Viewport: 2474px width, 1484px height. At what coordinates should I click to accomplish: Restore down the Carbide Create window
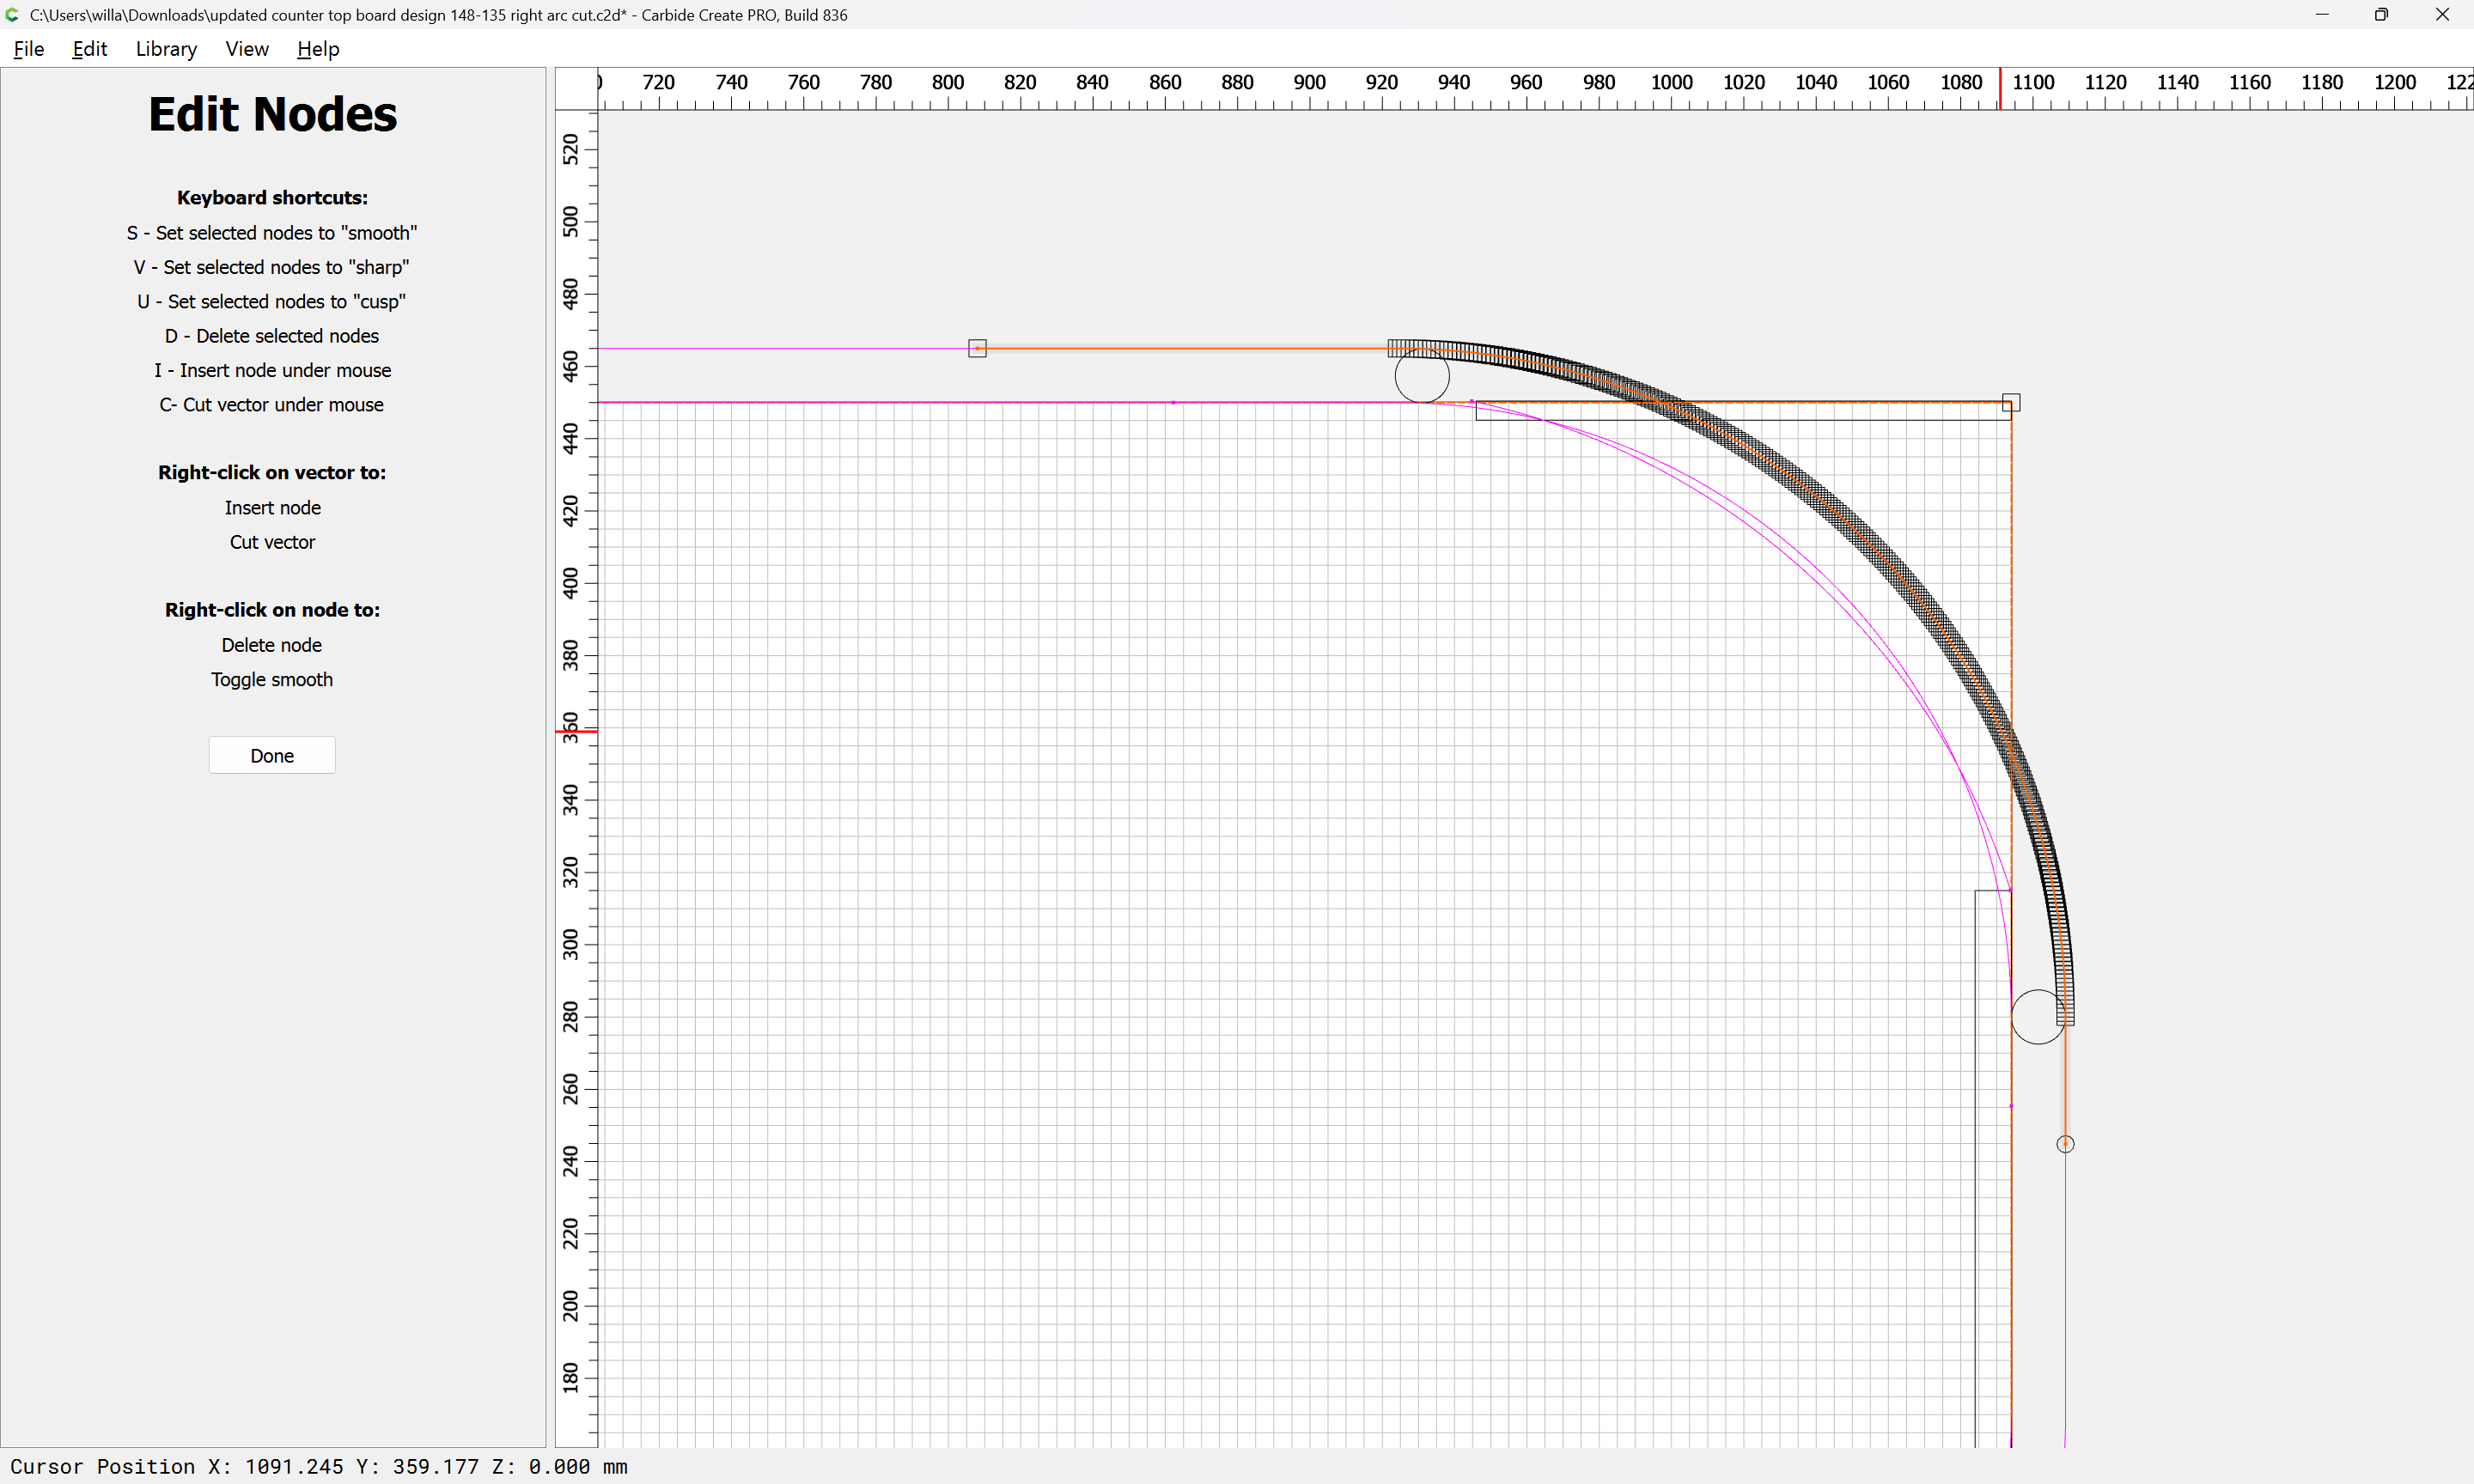click(2381, 15)
